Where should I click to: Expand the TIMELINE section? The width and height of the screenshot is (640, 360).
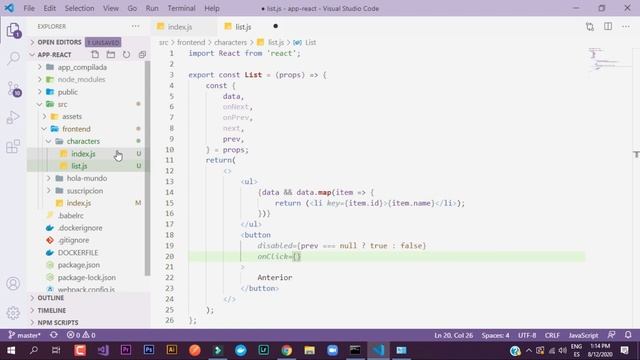pos(51,310)
